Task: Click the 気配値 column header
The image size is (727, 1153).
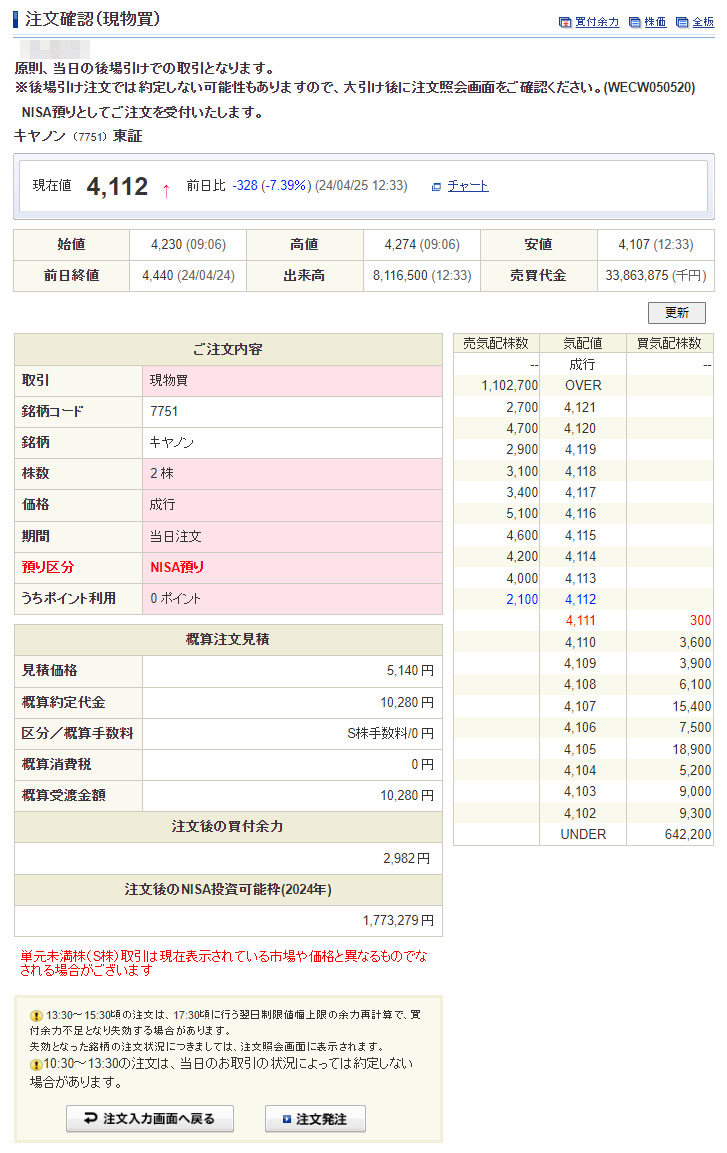Action: [582, 343]
